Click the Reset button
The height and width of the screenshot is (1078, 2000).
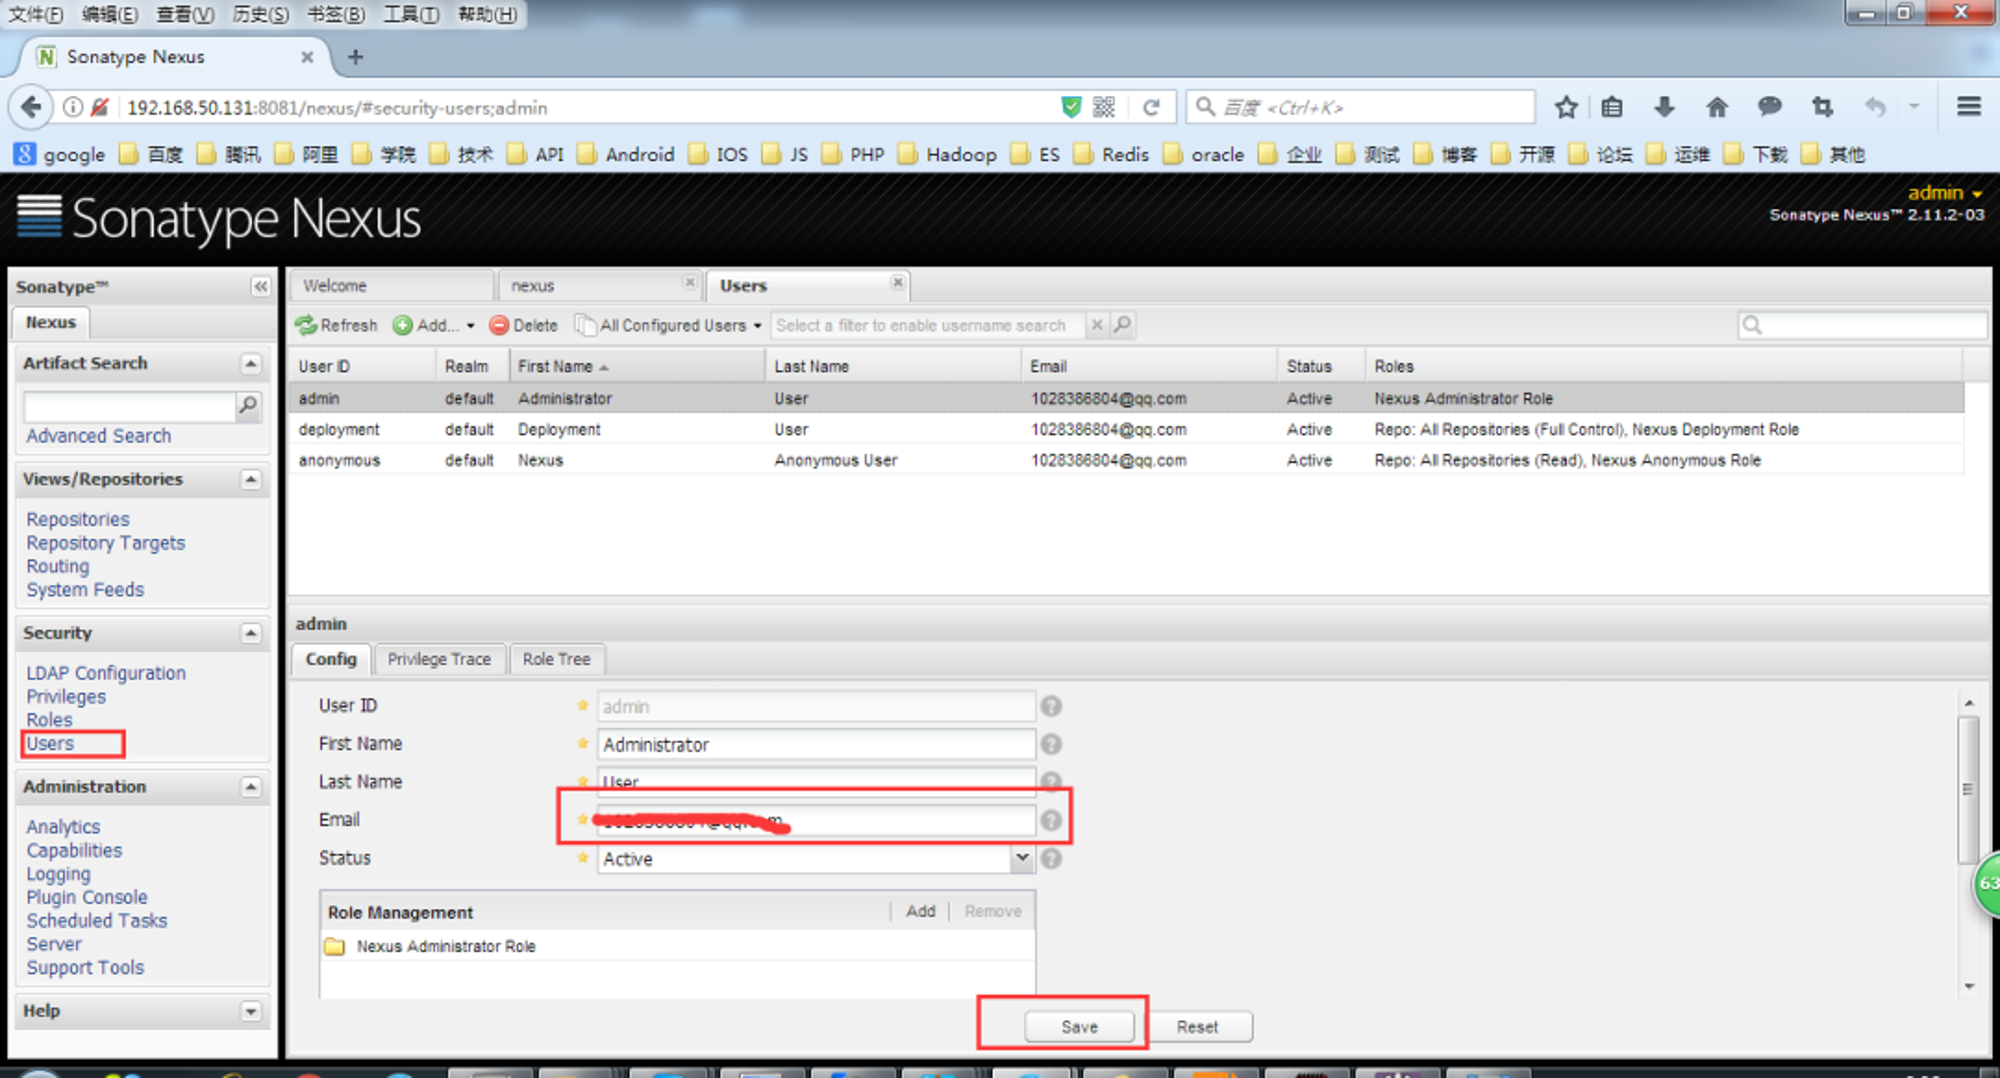(x=1197, y=1027)
